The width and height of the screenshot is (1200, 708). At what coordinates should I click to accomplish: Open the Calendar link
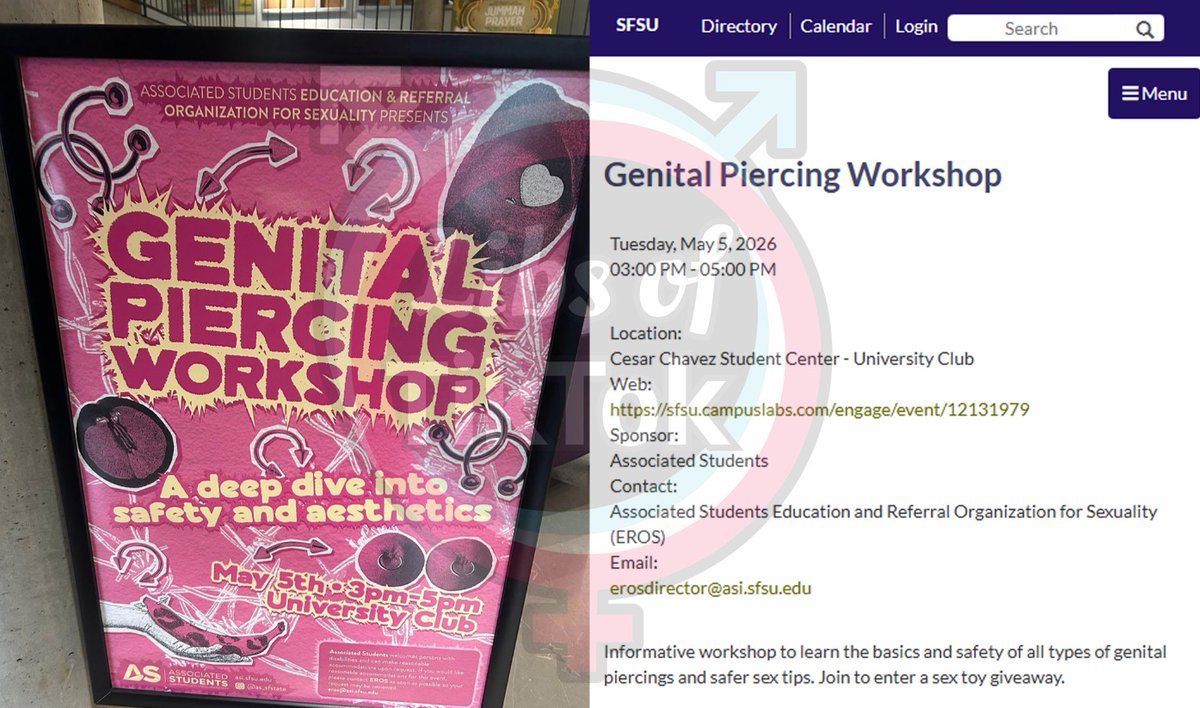pyautogui.click(x=836, y=26)
